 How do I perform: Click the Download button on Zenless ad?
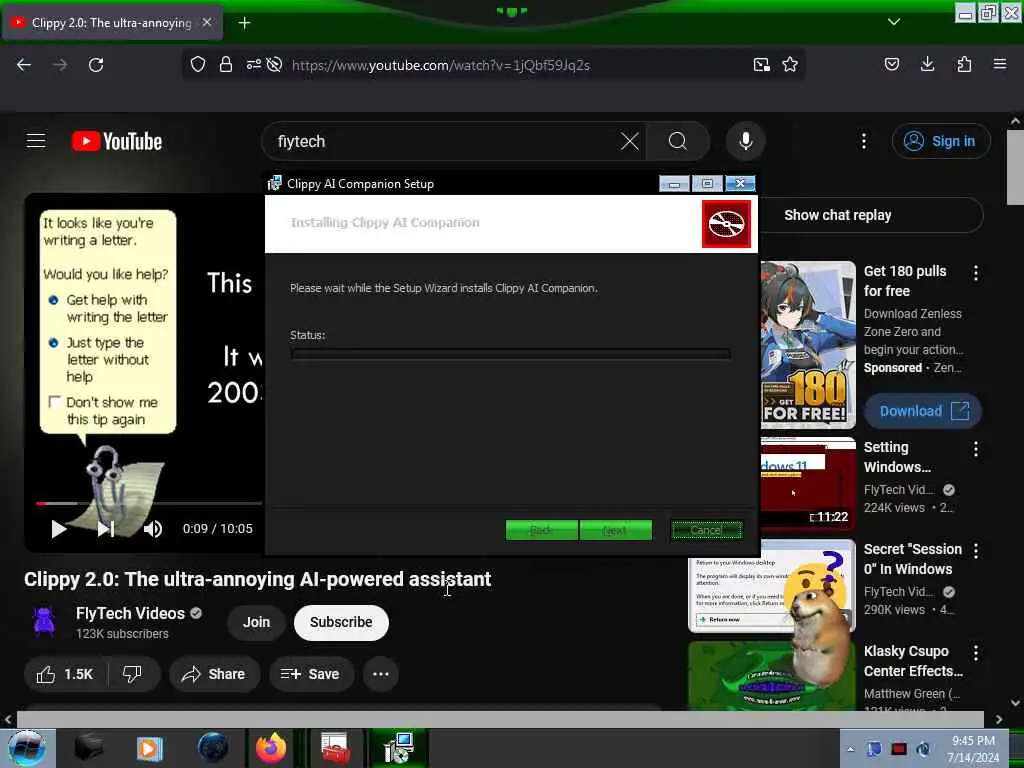(923, 411)
